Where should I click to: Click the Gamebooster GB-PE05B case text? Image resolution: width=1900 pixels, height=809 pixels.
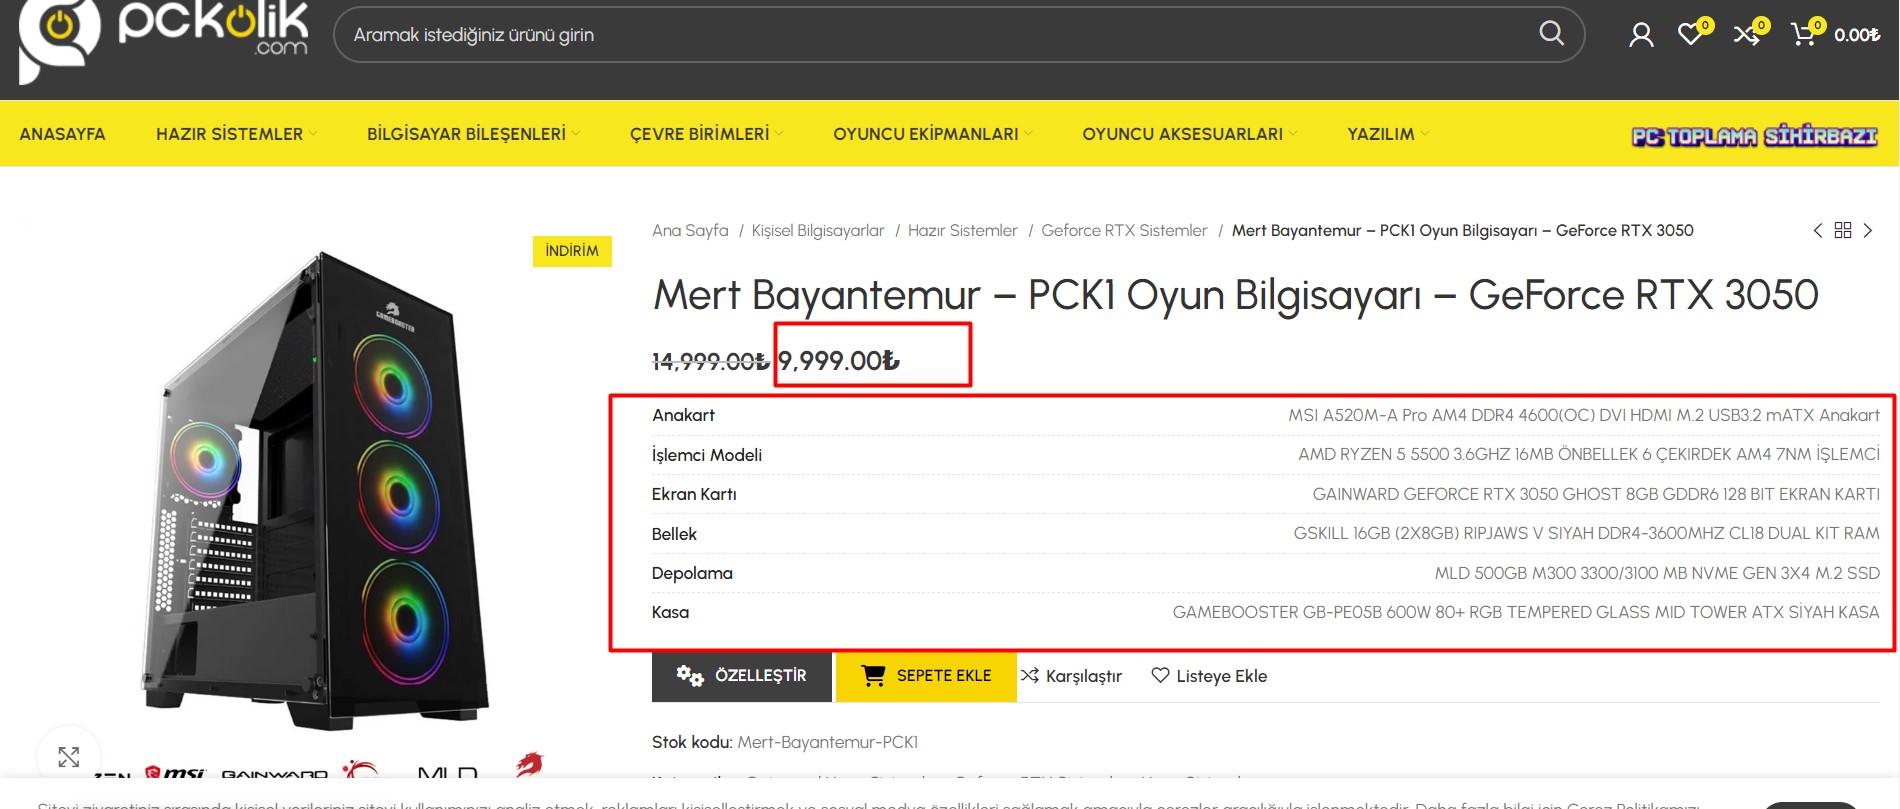coord(1526,612)
